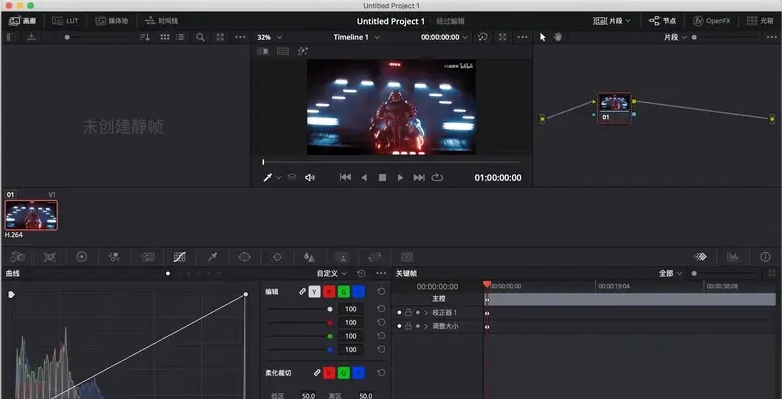
Task: Select the H.264 clip thumbnail 01
Action: (x=31, y=215)
